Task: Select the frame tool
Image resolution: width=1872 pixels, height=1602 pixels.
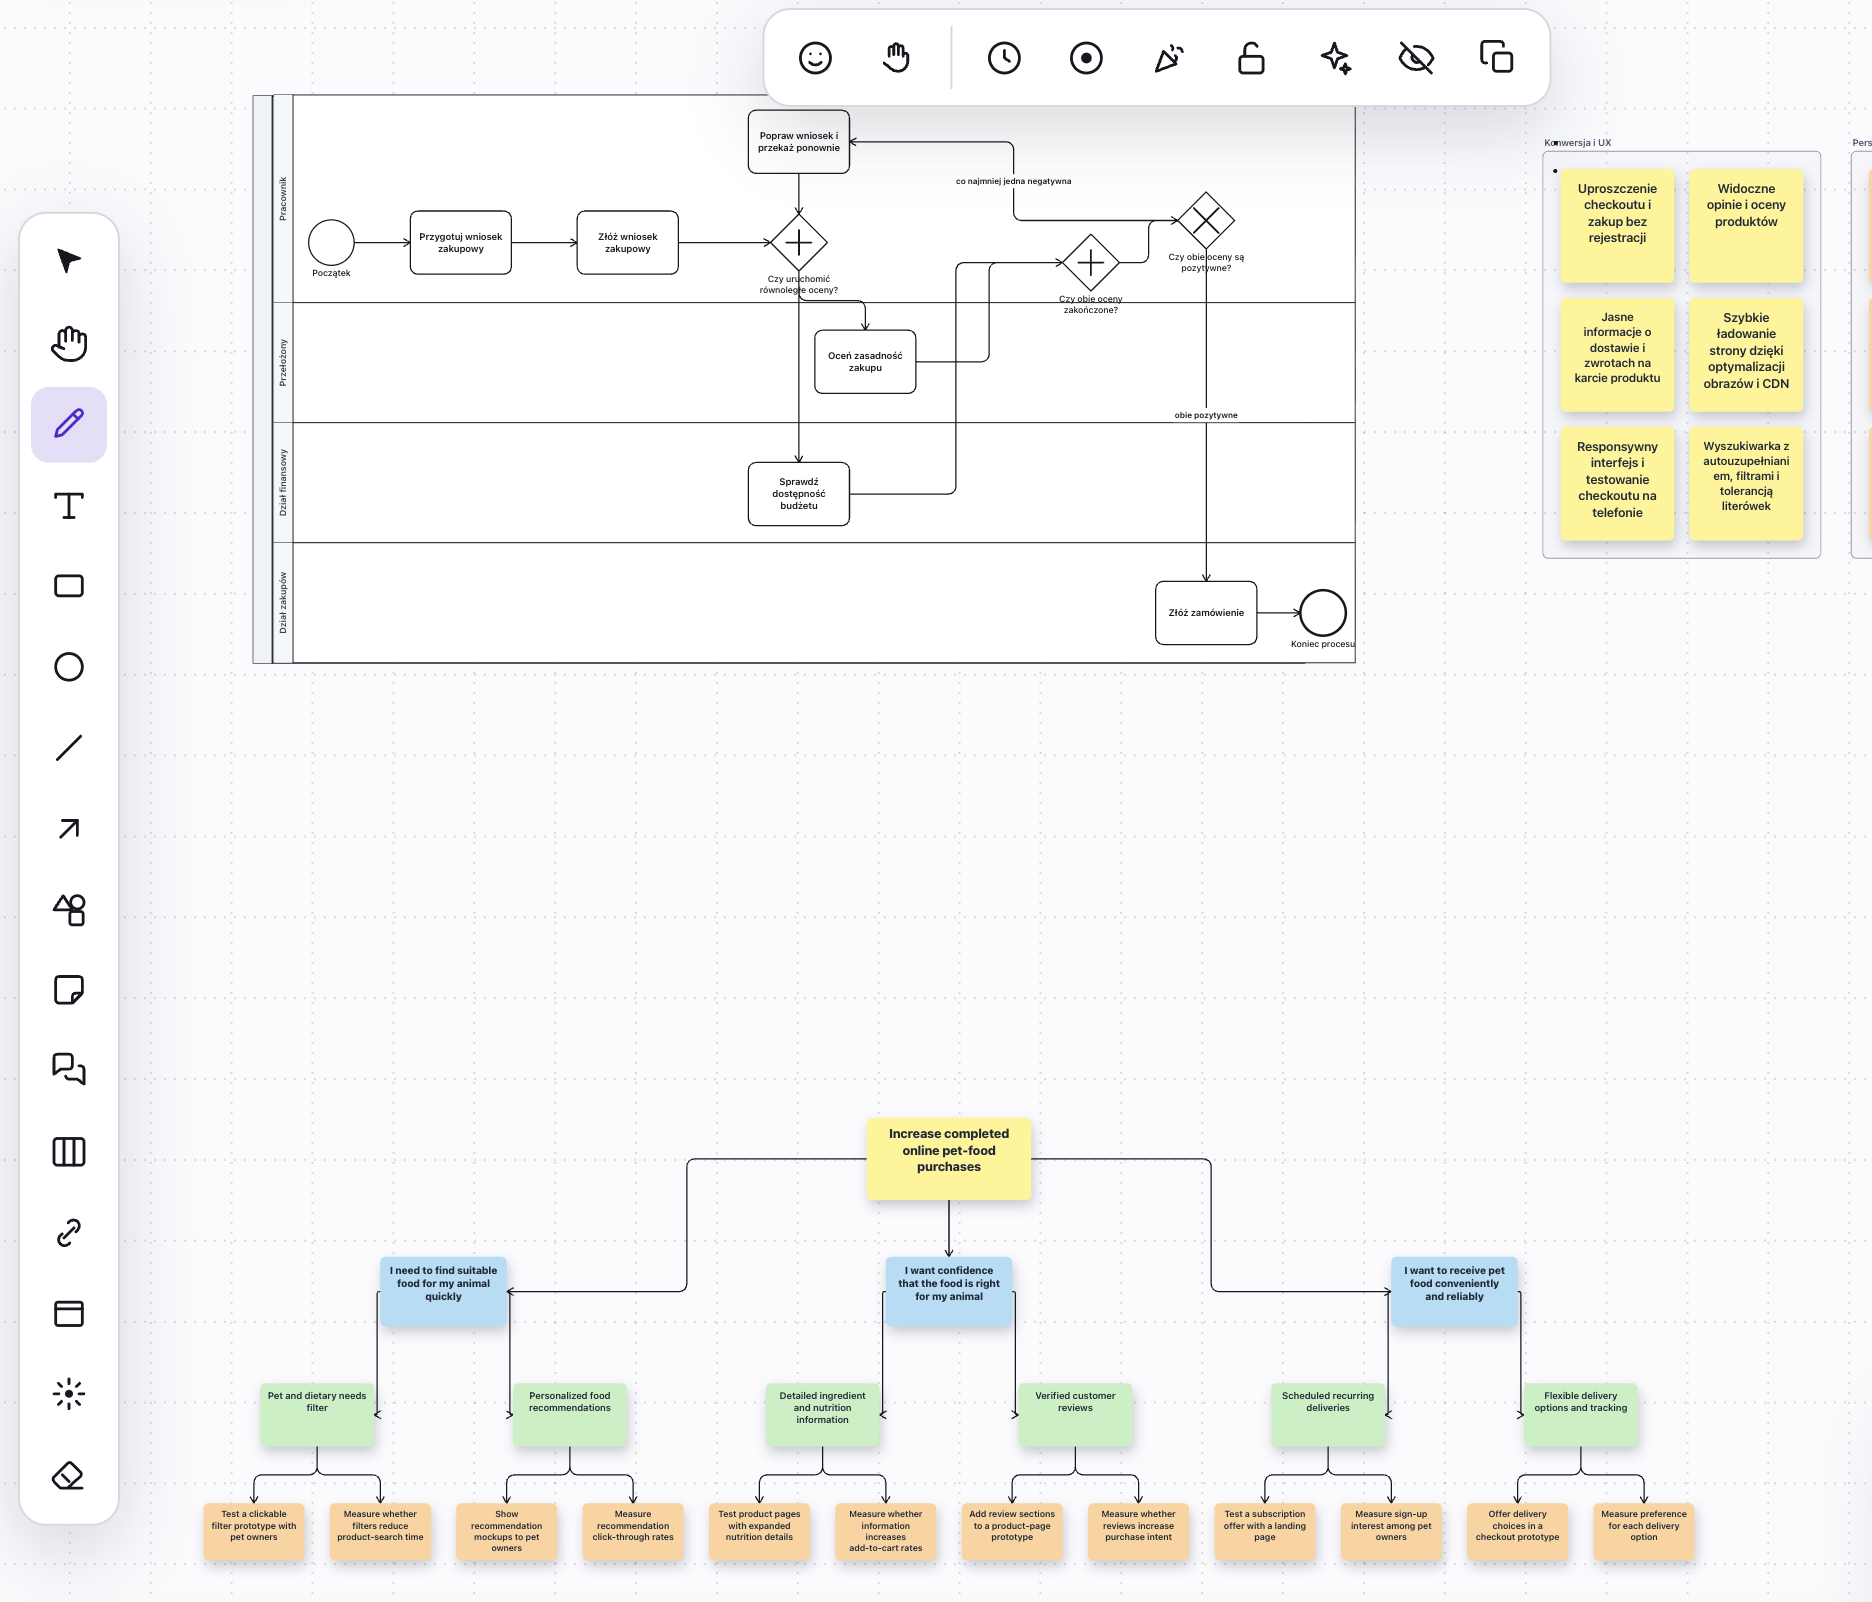Action: [x=68, y=1314]
